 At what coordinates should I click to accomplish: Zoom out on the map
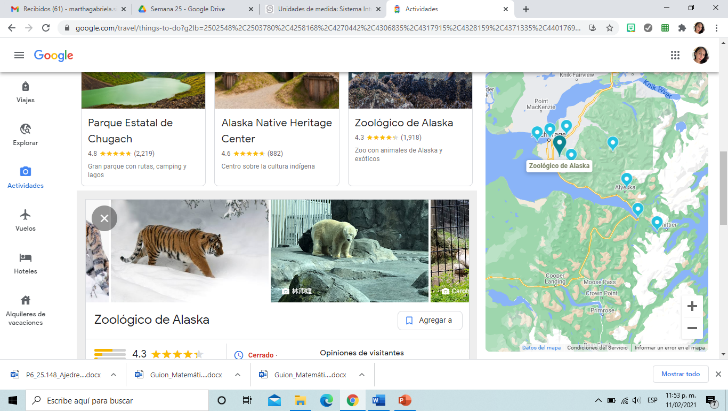click(691, 328)
